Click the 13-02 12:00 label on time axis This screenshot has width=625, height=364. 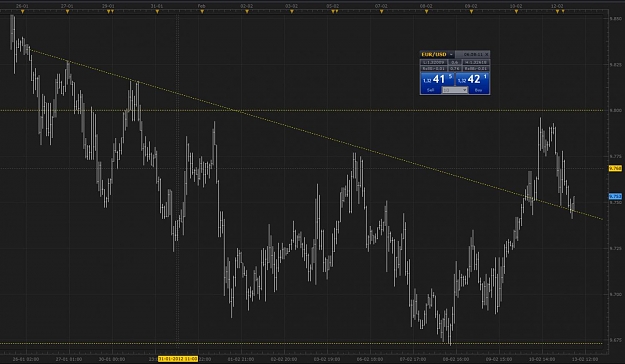586,359
